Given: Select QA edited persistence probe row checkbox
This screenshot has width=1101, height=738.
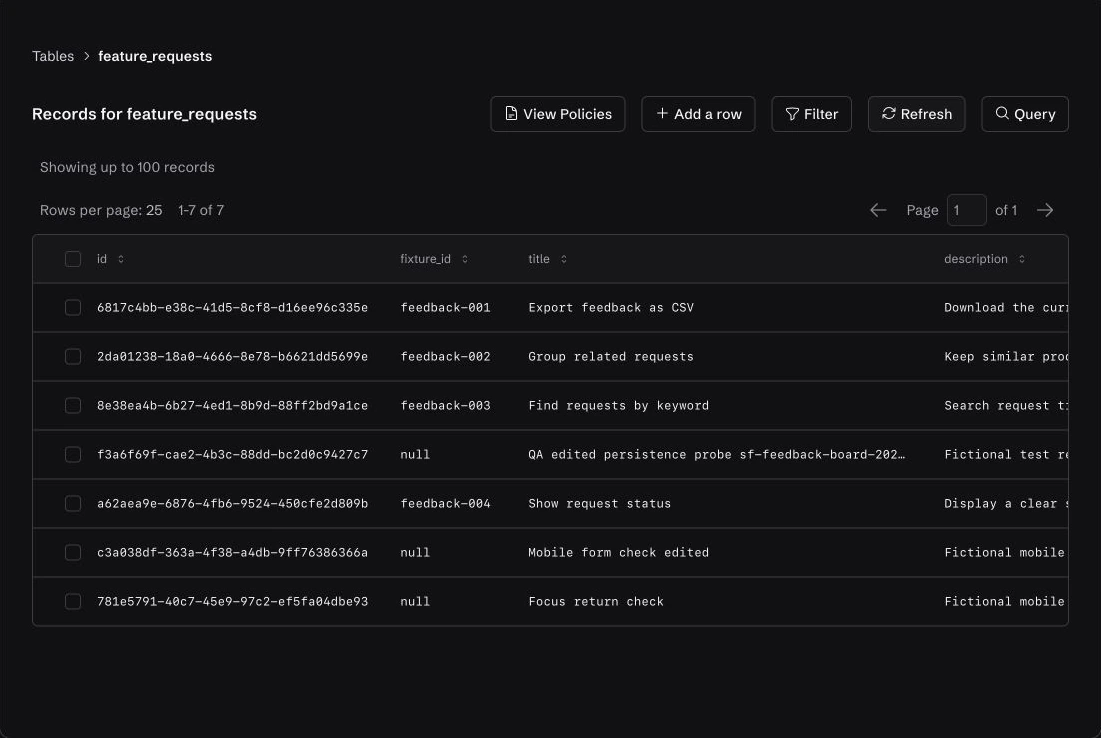Looking at the screenshot, I should point(73,454).
